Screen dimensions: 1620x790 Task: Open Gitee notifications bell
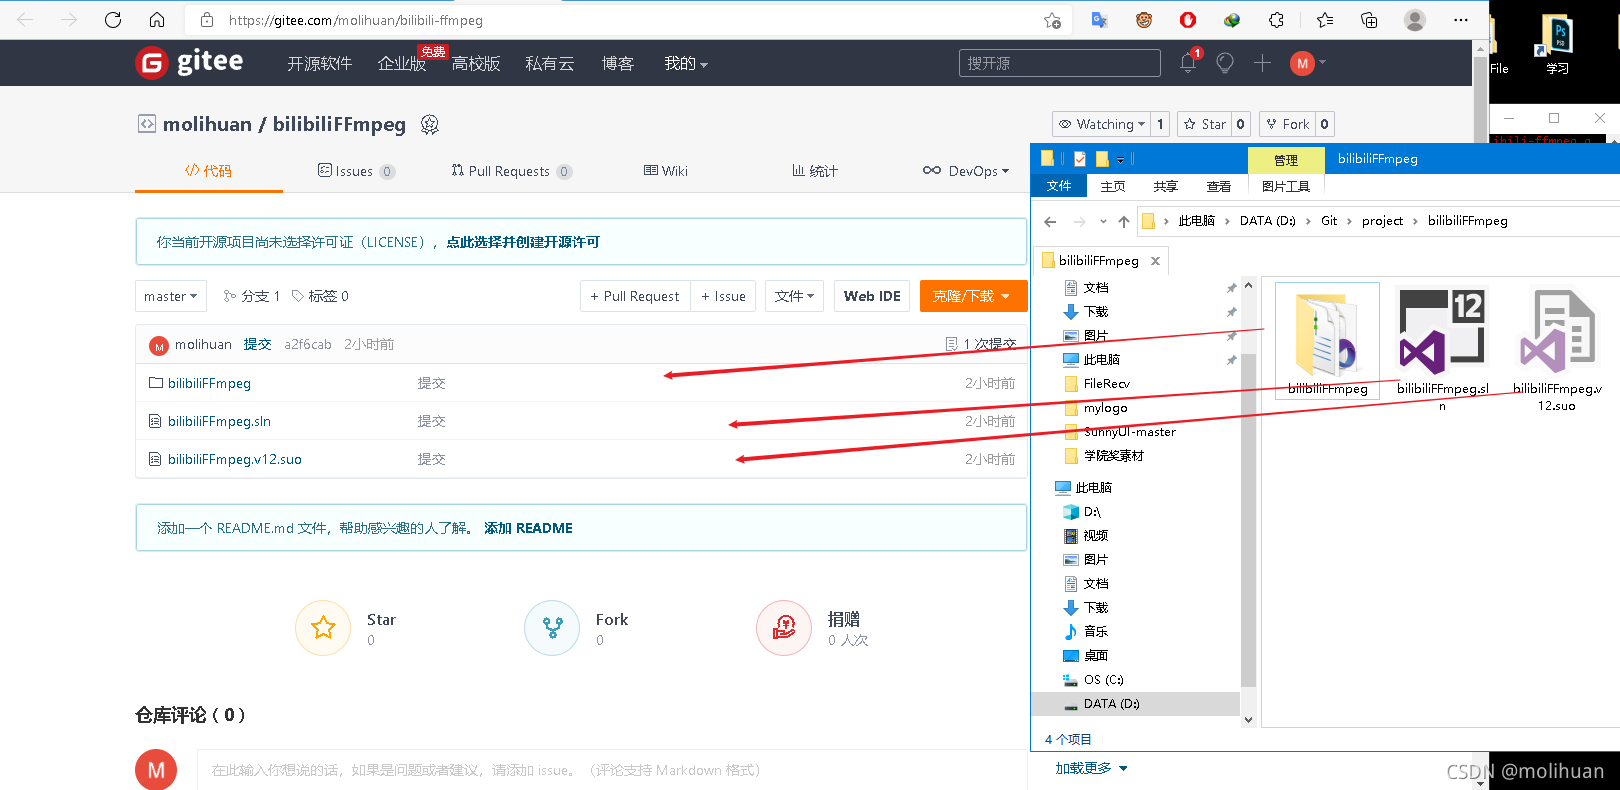[x=1188, y=63]
